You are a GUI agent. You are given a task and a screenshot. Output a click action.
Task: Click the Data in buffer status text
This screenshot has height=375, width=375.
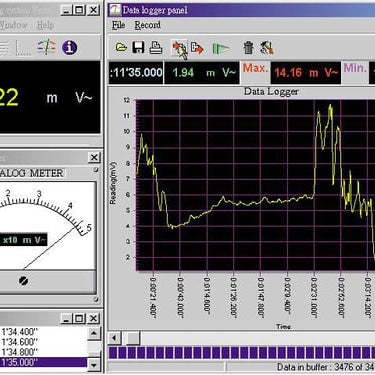tap(326, 367)
